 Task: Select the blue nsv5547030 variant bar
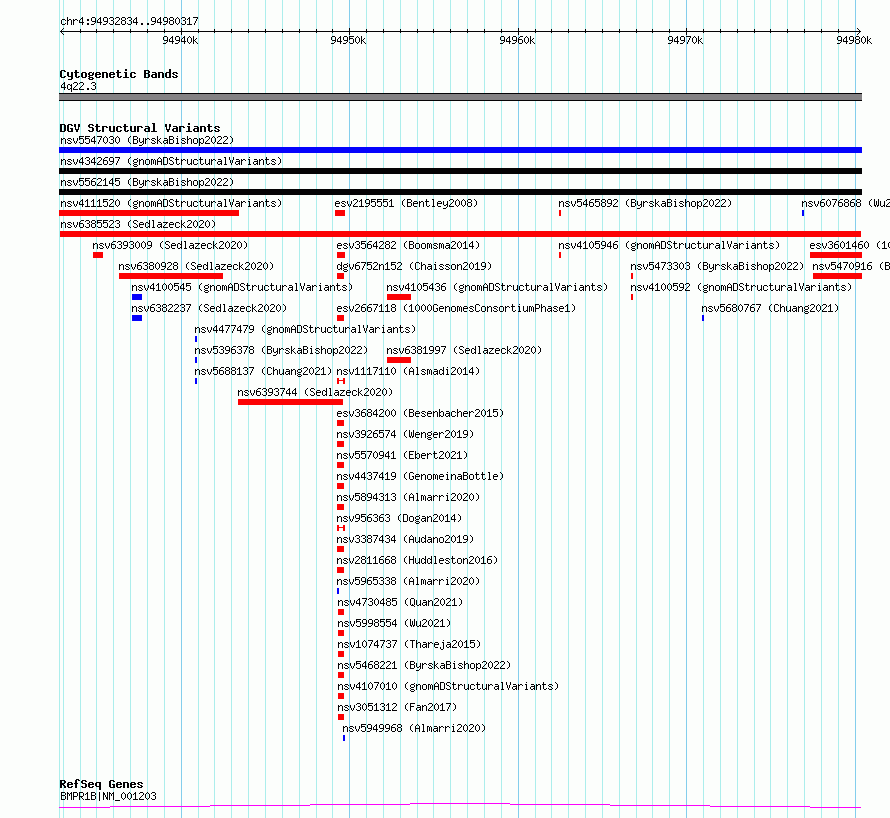click(x=460, y=150)
